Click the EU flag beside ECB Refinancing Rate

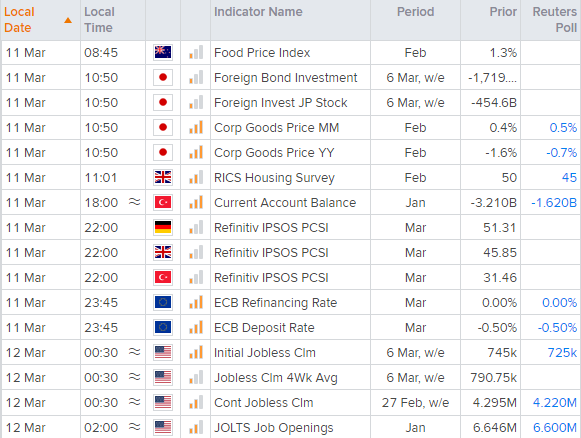point(163,302)
